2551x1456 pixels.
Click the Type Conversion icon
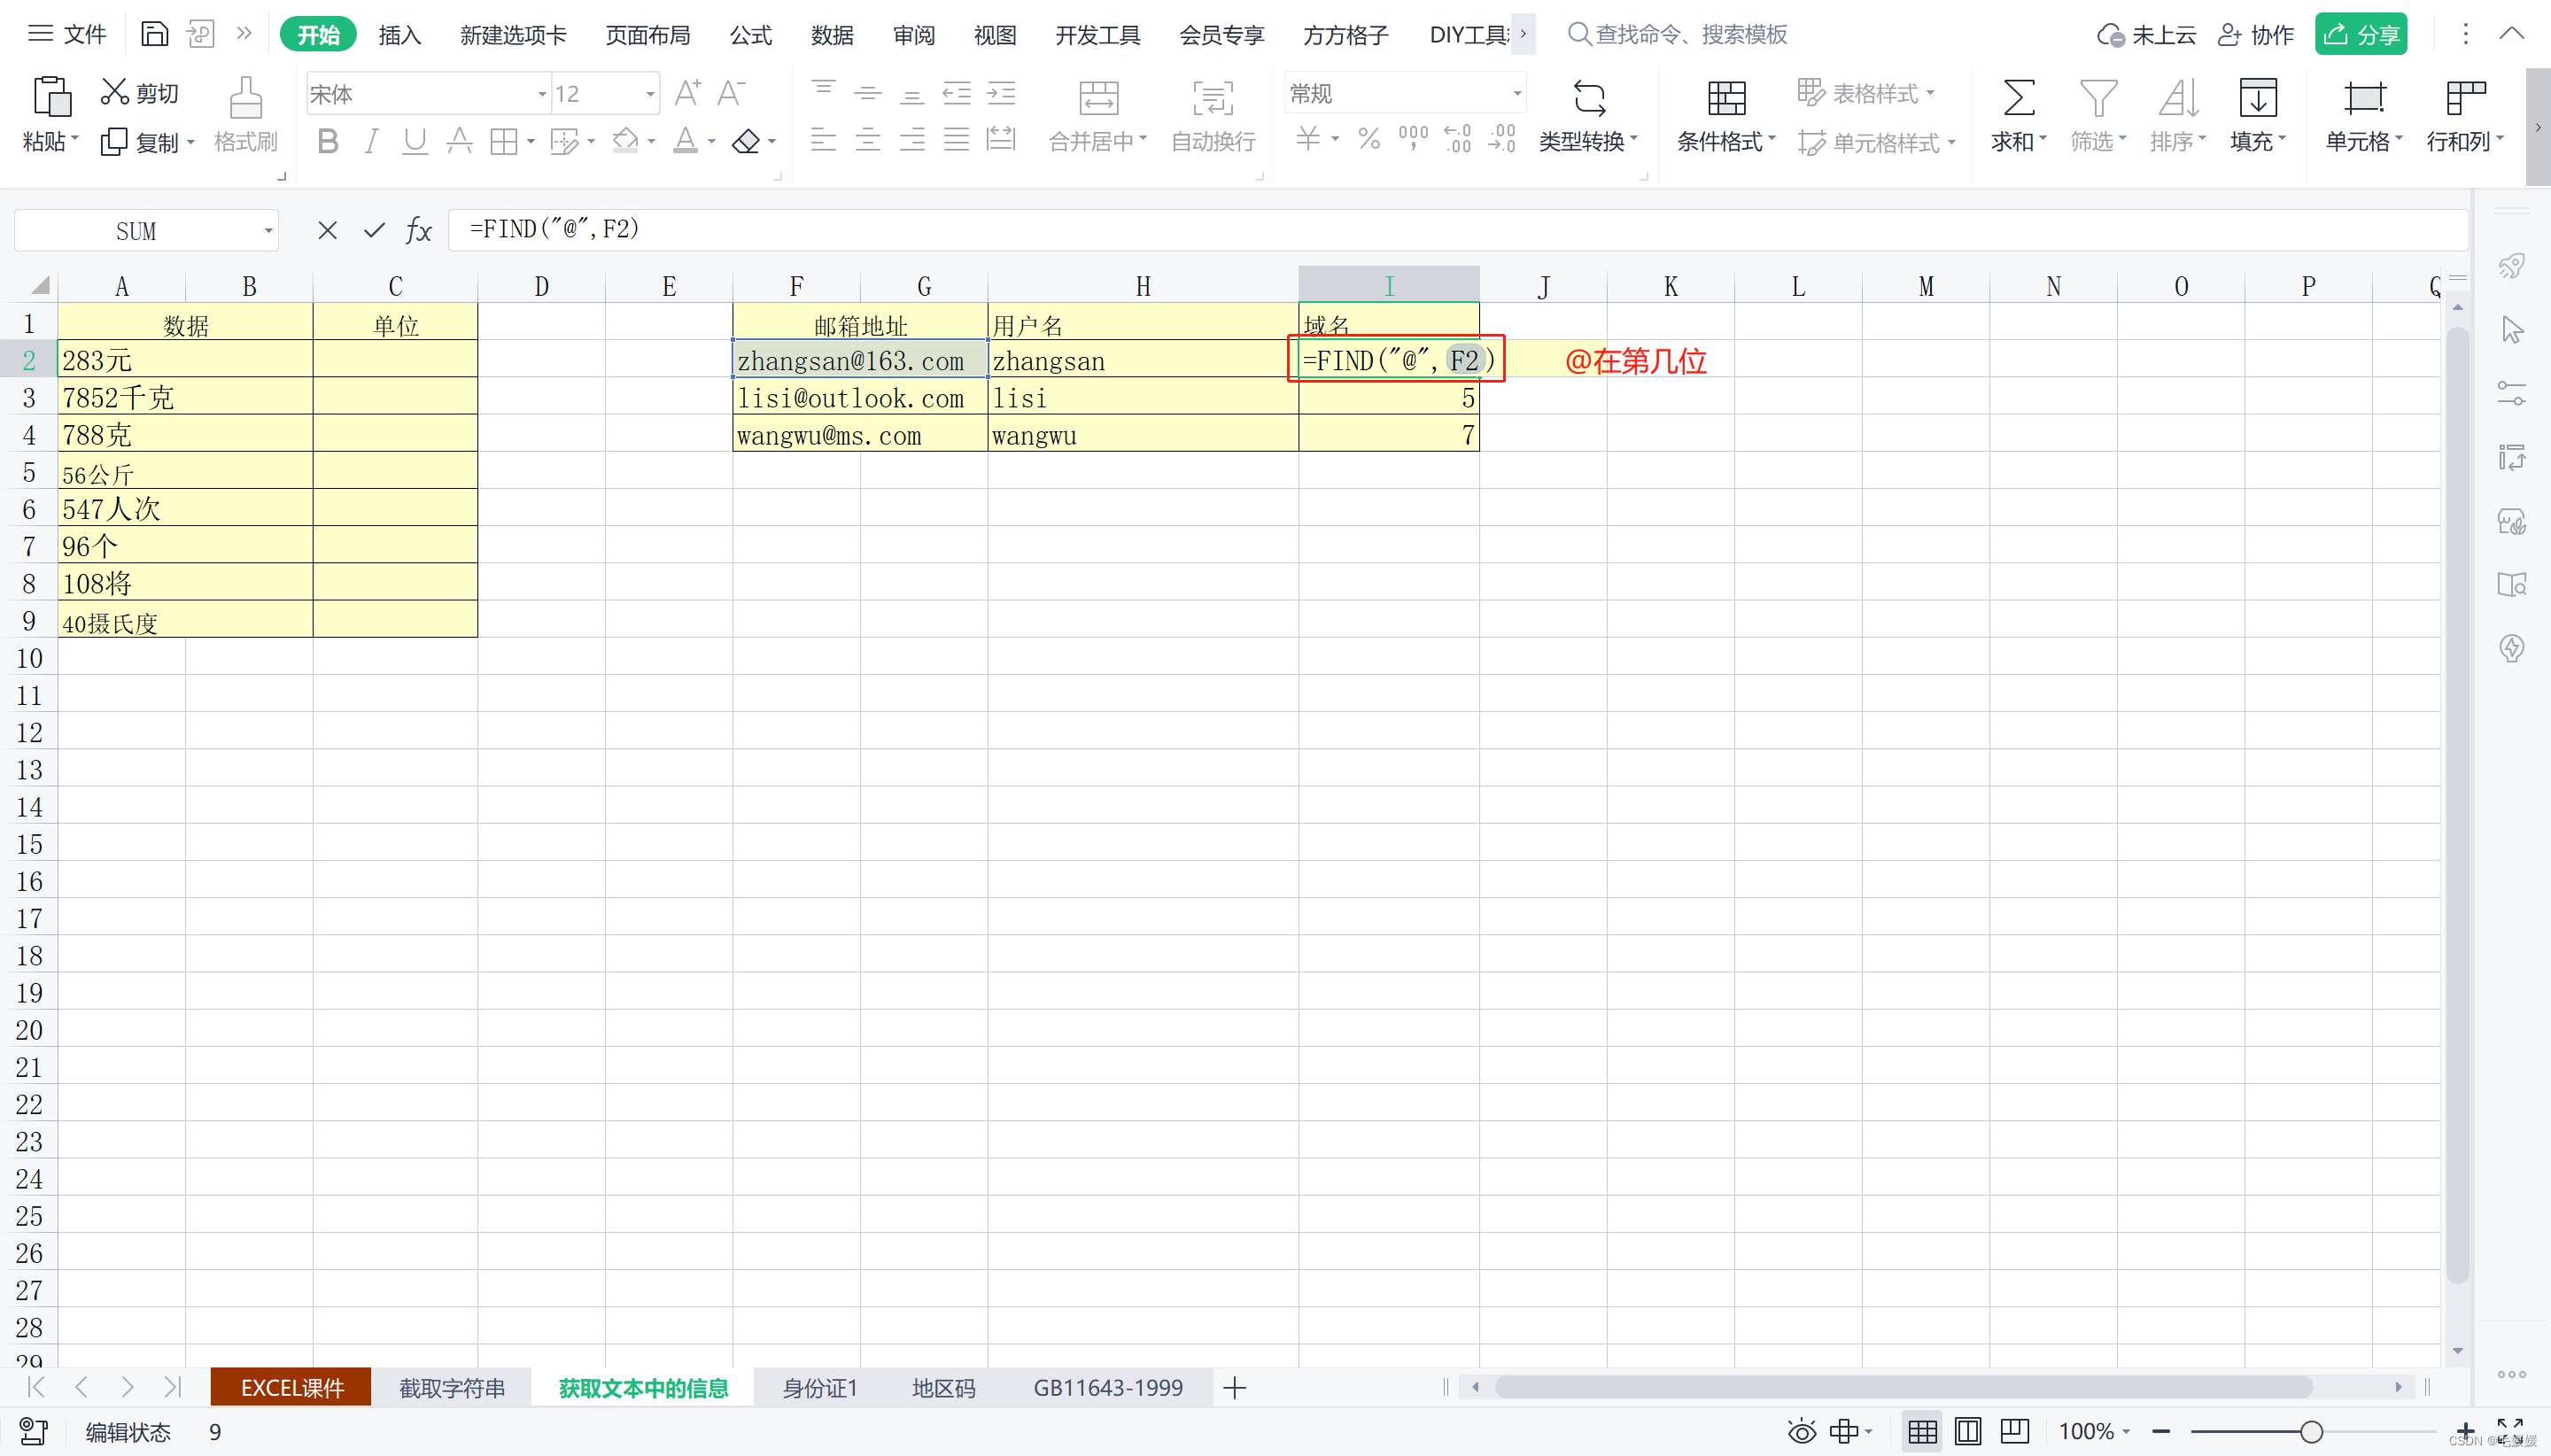pos(1588,97)
